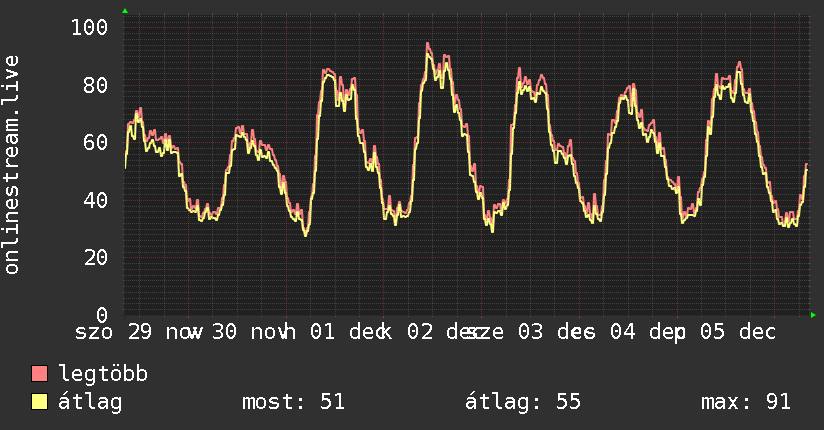Click the green arrow ending the x-axis
This screenshot has width=824, height=430.
pyautogui.click(x=813, y=315)
